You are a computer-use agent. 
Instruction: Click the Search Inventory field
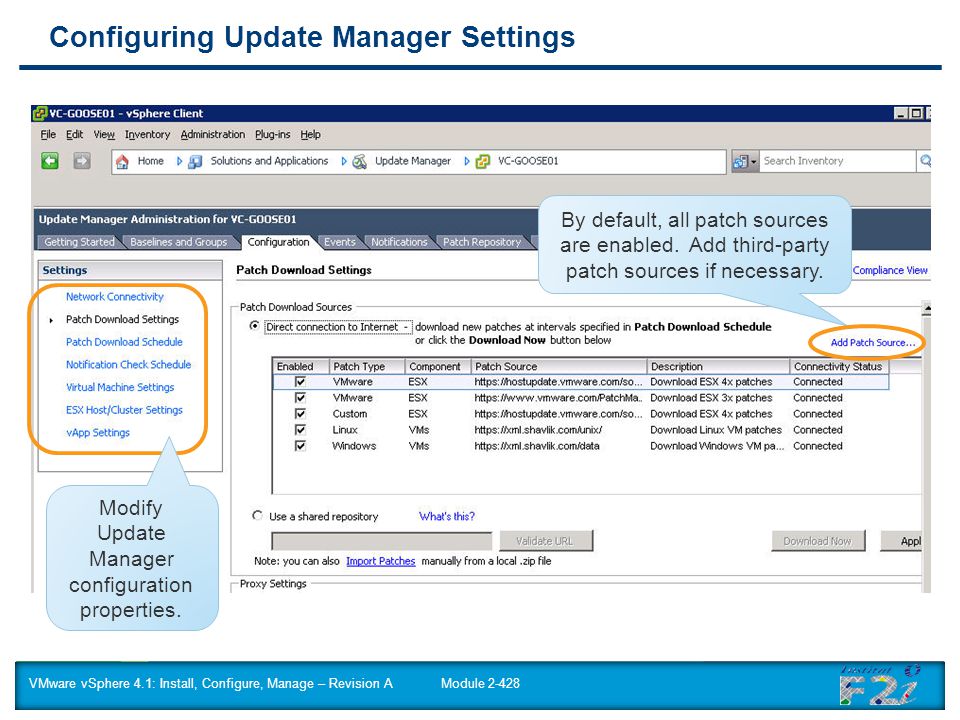pos(838,161)
